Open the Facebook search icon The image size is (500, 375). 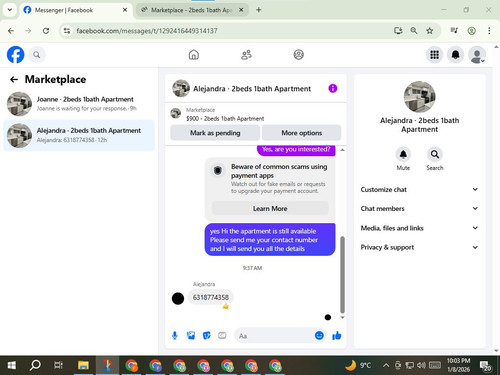point(37,55)
